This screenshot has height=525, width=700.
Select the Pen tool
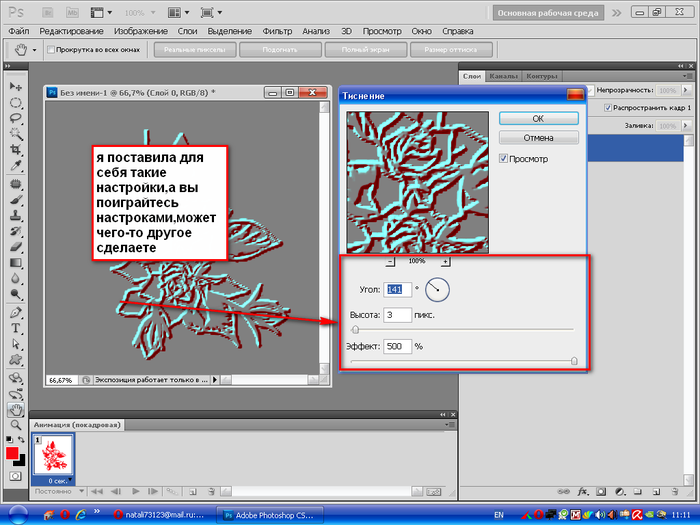click(16, 312)
